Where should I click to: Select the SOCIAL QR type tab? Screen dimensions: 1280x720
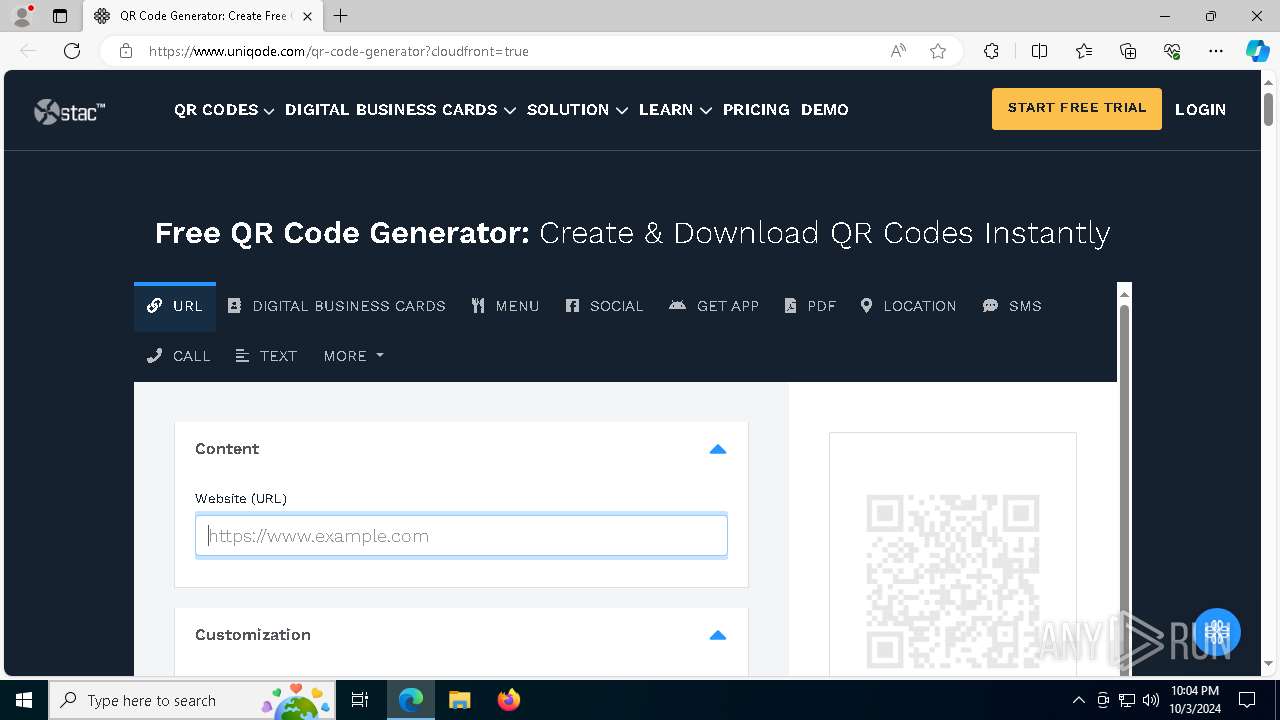(605, 306)
